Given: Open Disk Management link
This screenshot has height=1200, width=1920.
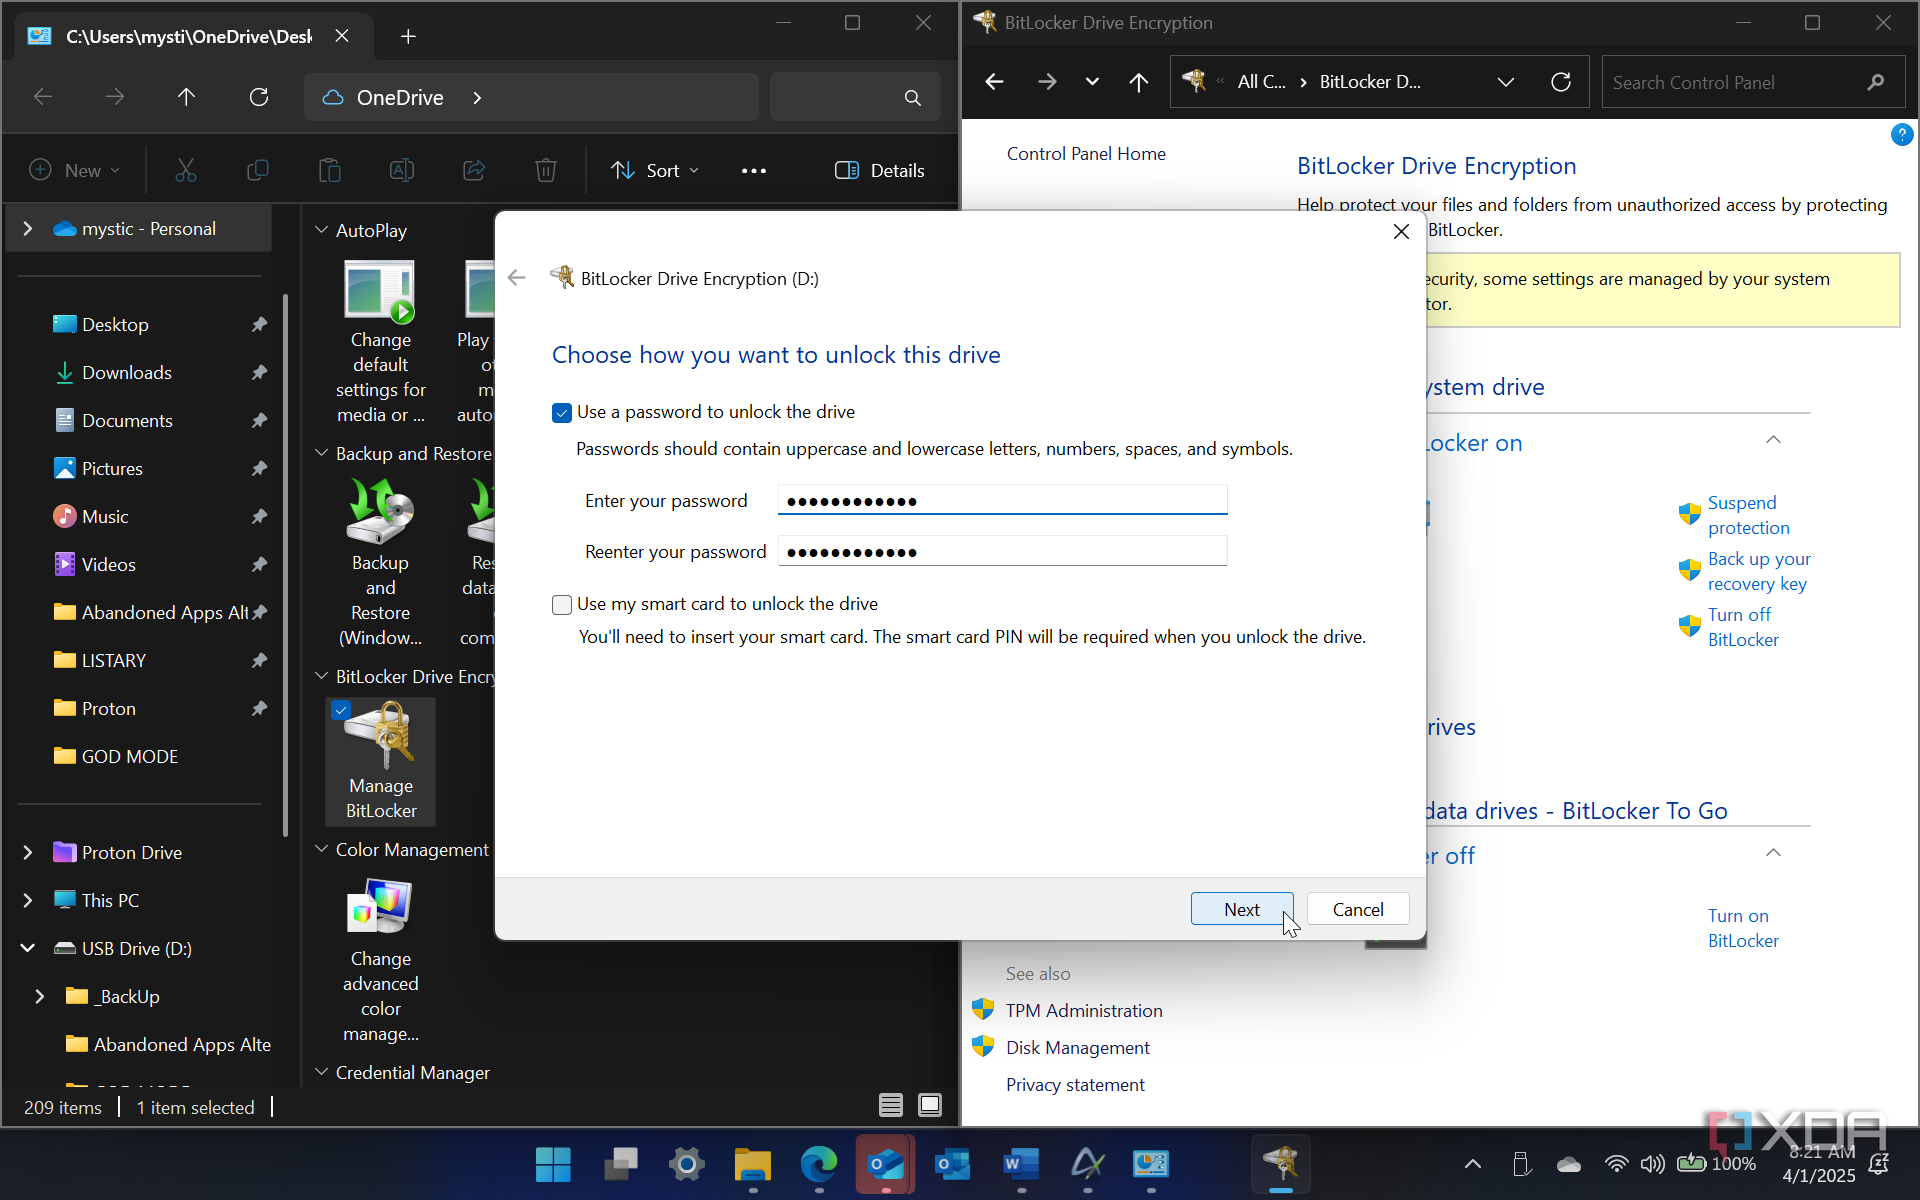Looking at the screenshot, I should [x=1077, y=1048].
